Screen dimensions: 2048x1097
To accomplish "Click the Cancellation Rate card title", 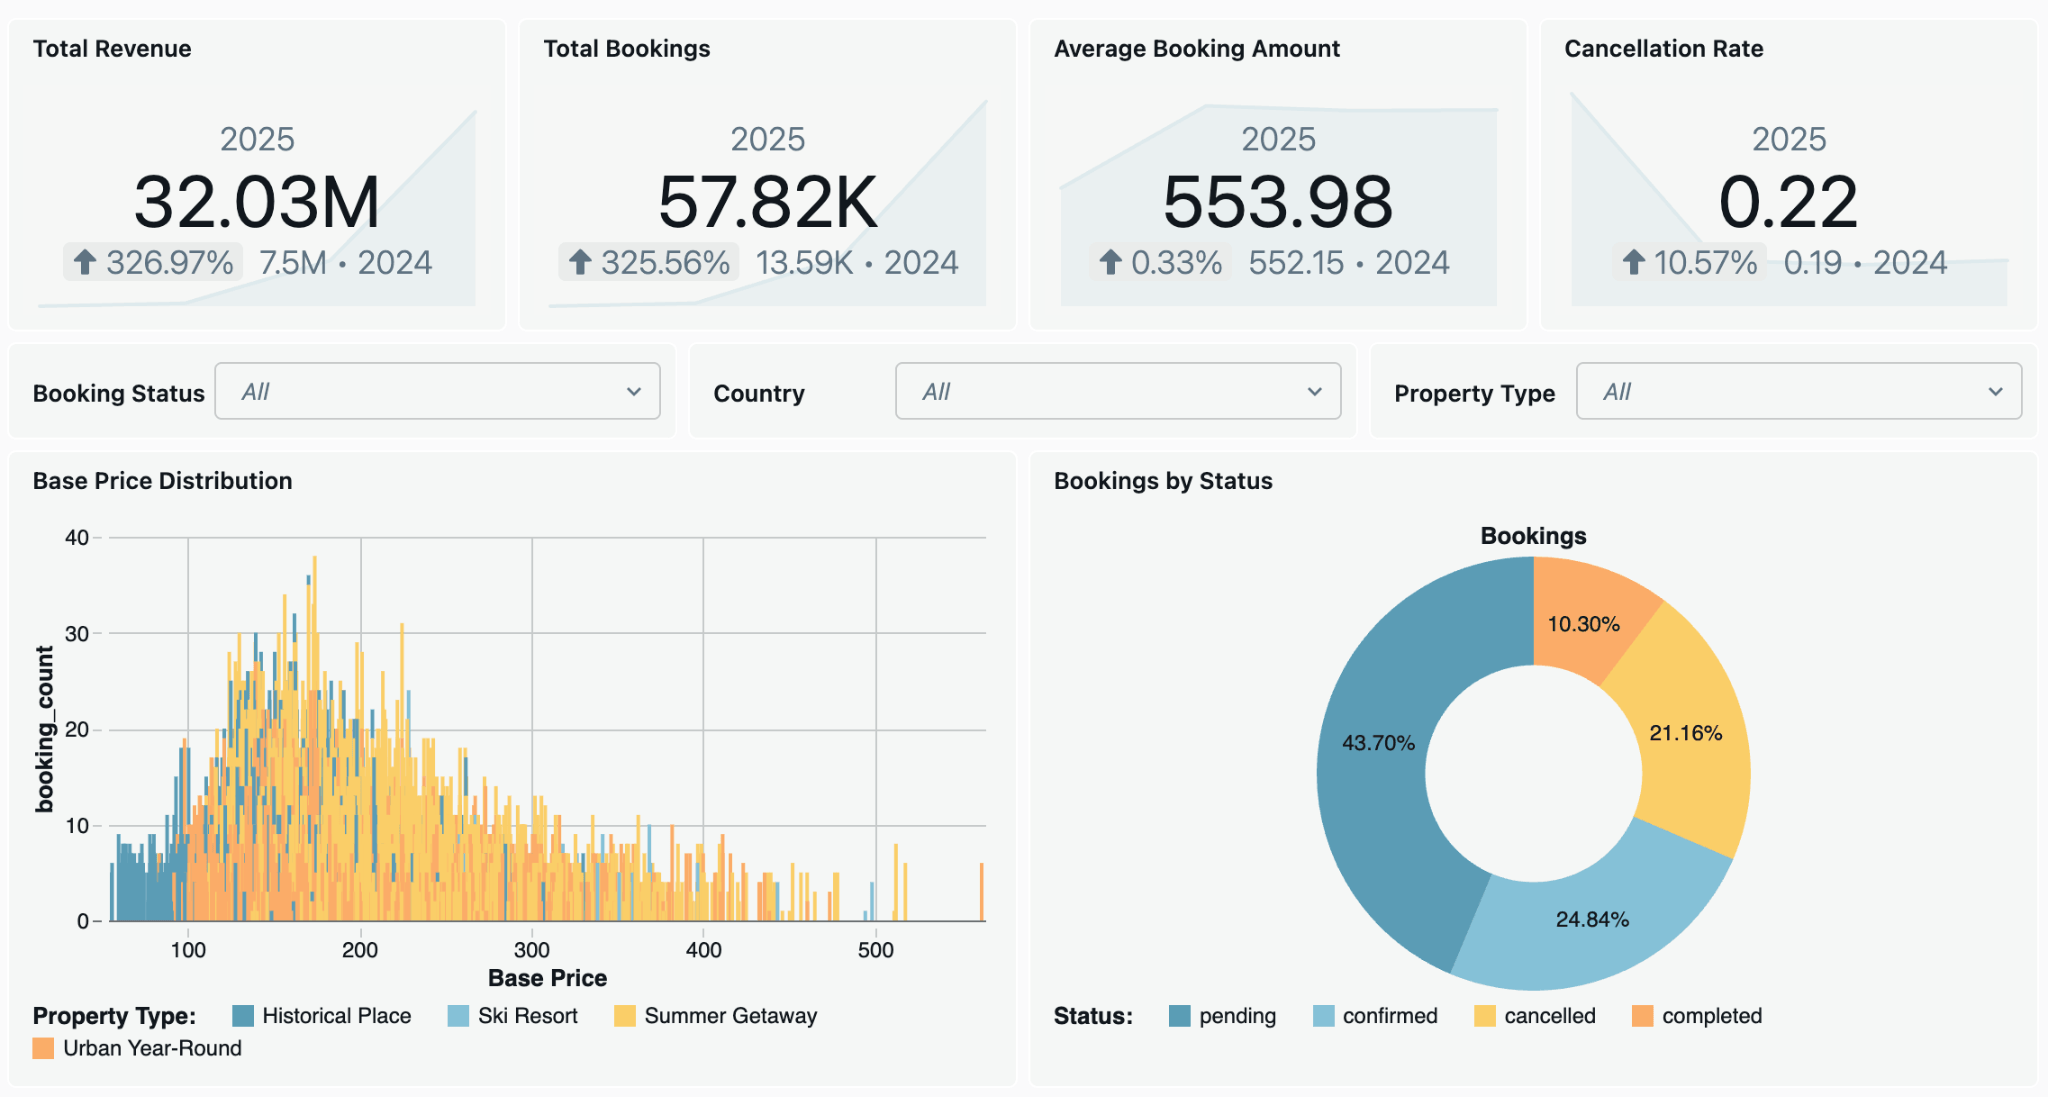I will click(1664, 49).
